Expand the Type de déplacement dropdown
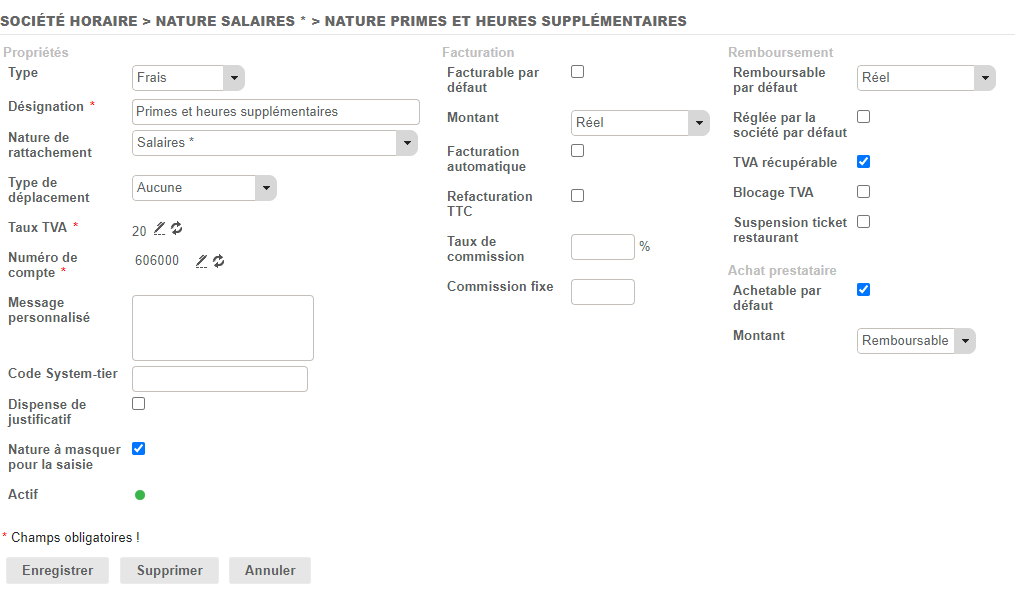 pos(204,188)
